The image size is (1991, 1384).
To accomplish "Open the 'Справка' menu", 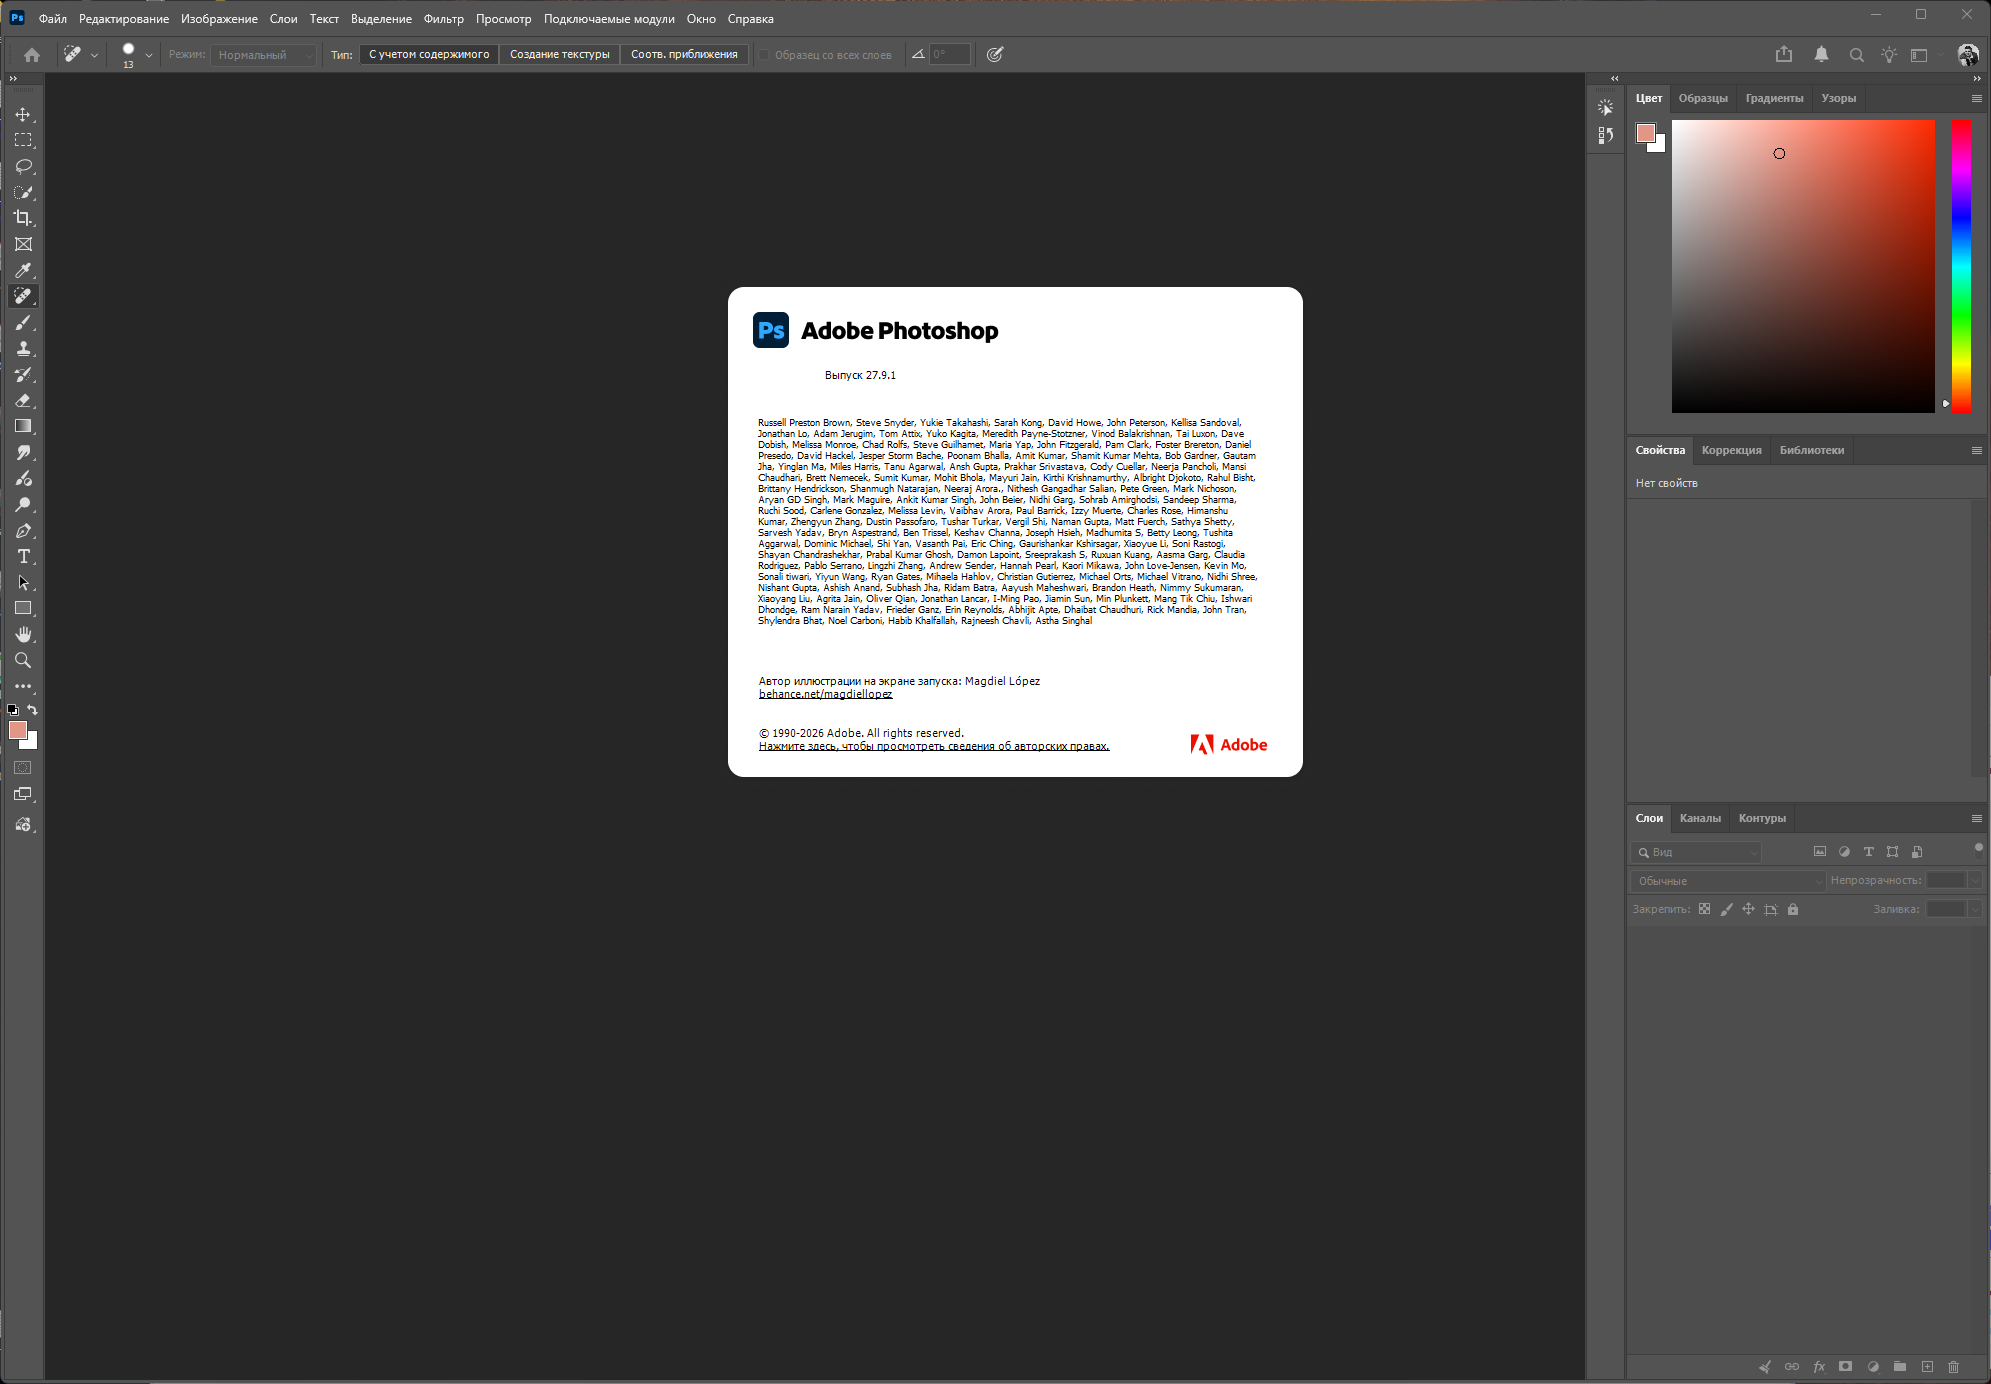I will click(751, 19).
